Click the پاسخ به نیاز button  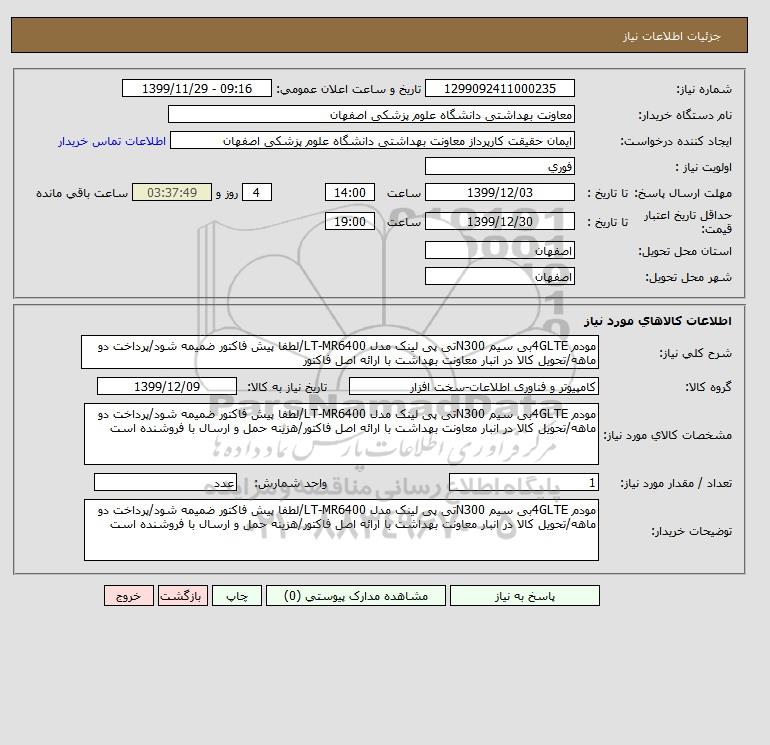point(524,596)
